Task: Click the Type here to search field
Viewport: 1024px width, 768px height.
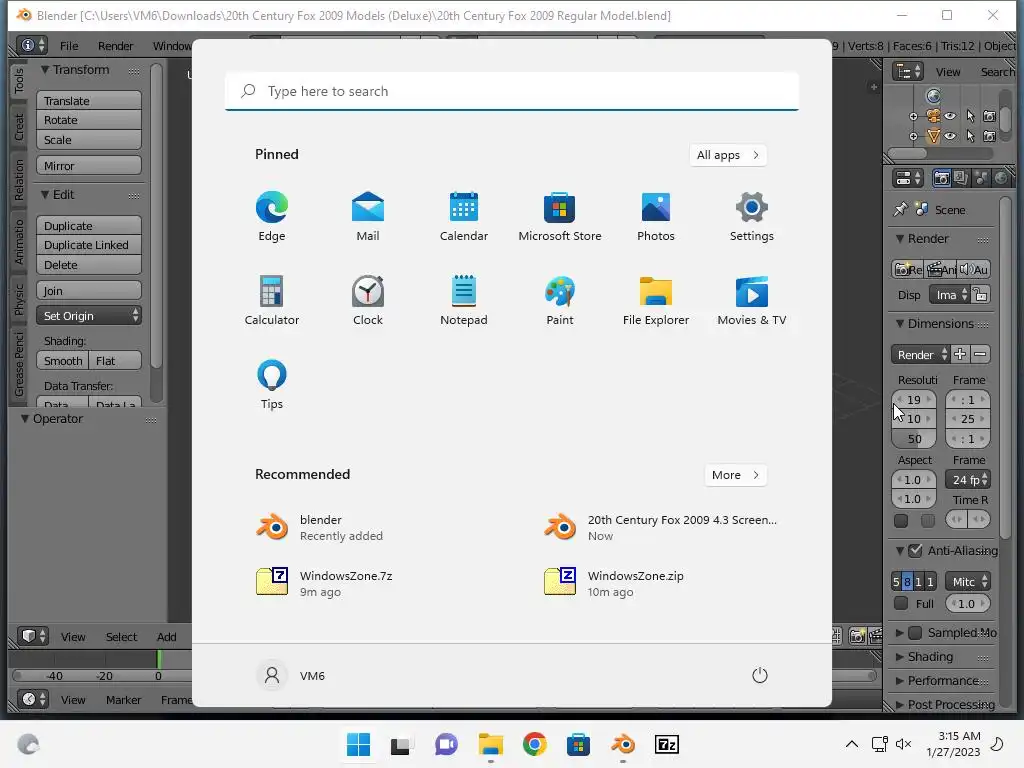Action: pyautogui.click(x=512, y=91)
